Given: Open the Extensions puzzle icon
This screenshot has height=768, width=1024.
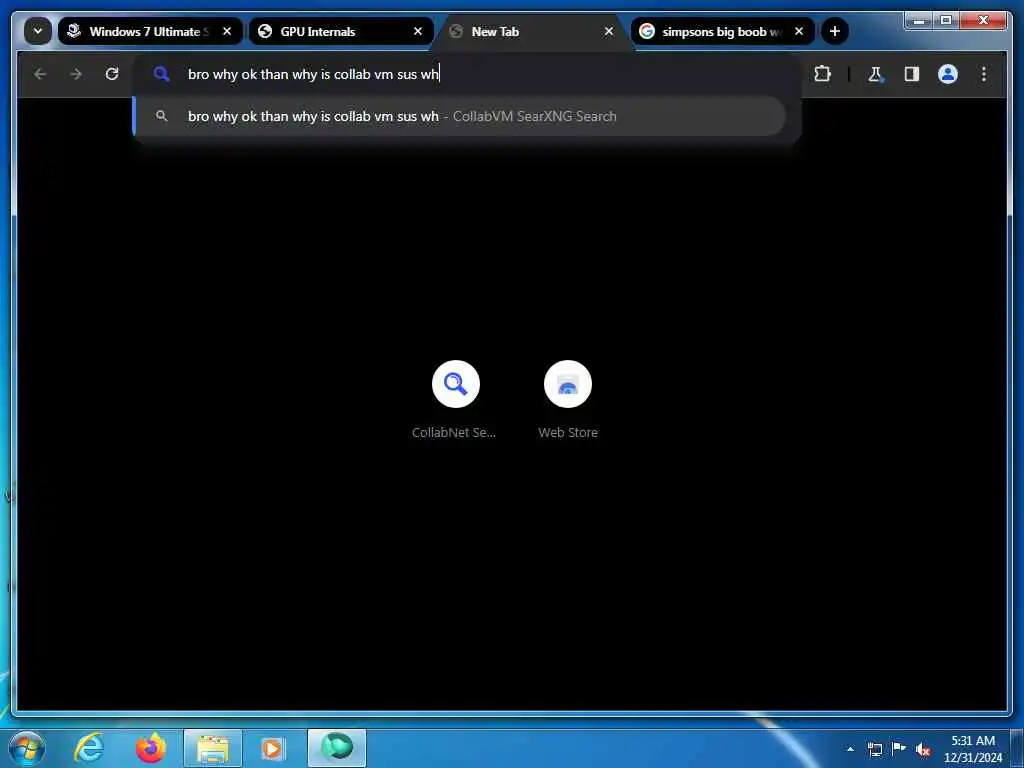Looking at the screenshot, I should pyautogui.click(x=822, y=74).
